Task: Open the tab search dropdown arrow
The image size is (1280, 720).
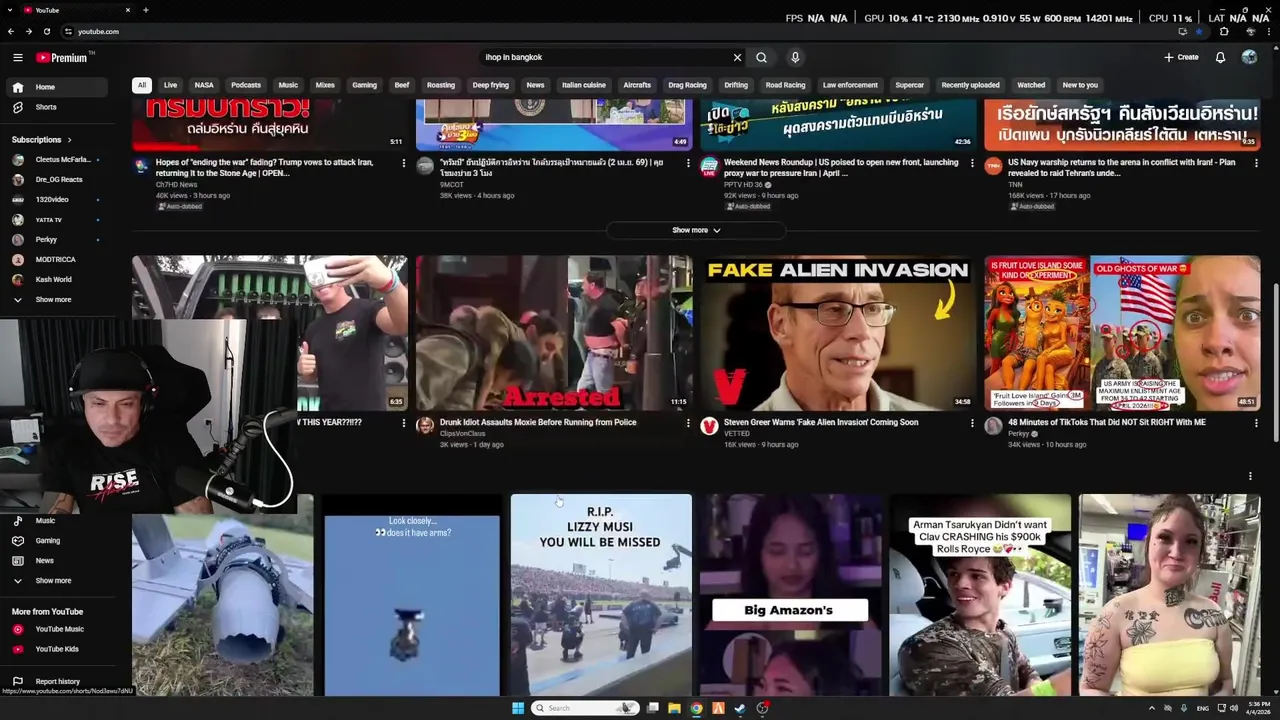Action: click(10, 10)
